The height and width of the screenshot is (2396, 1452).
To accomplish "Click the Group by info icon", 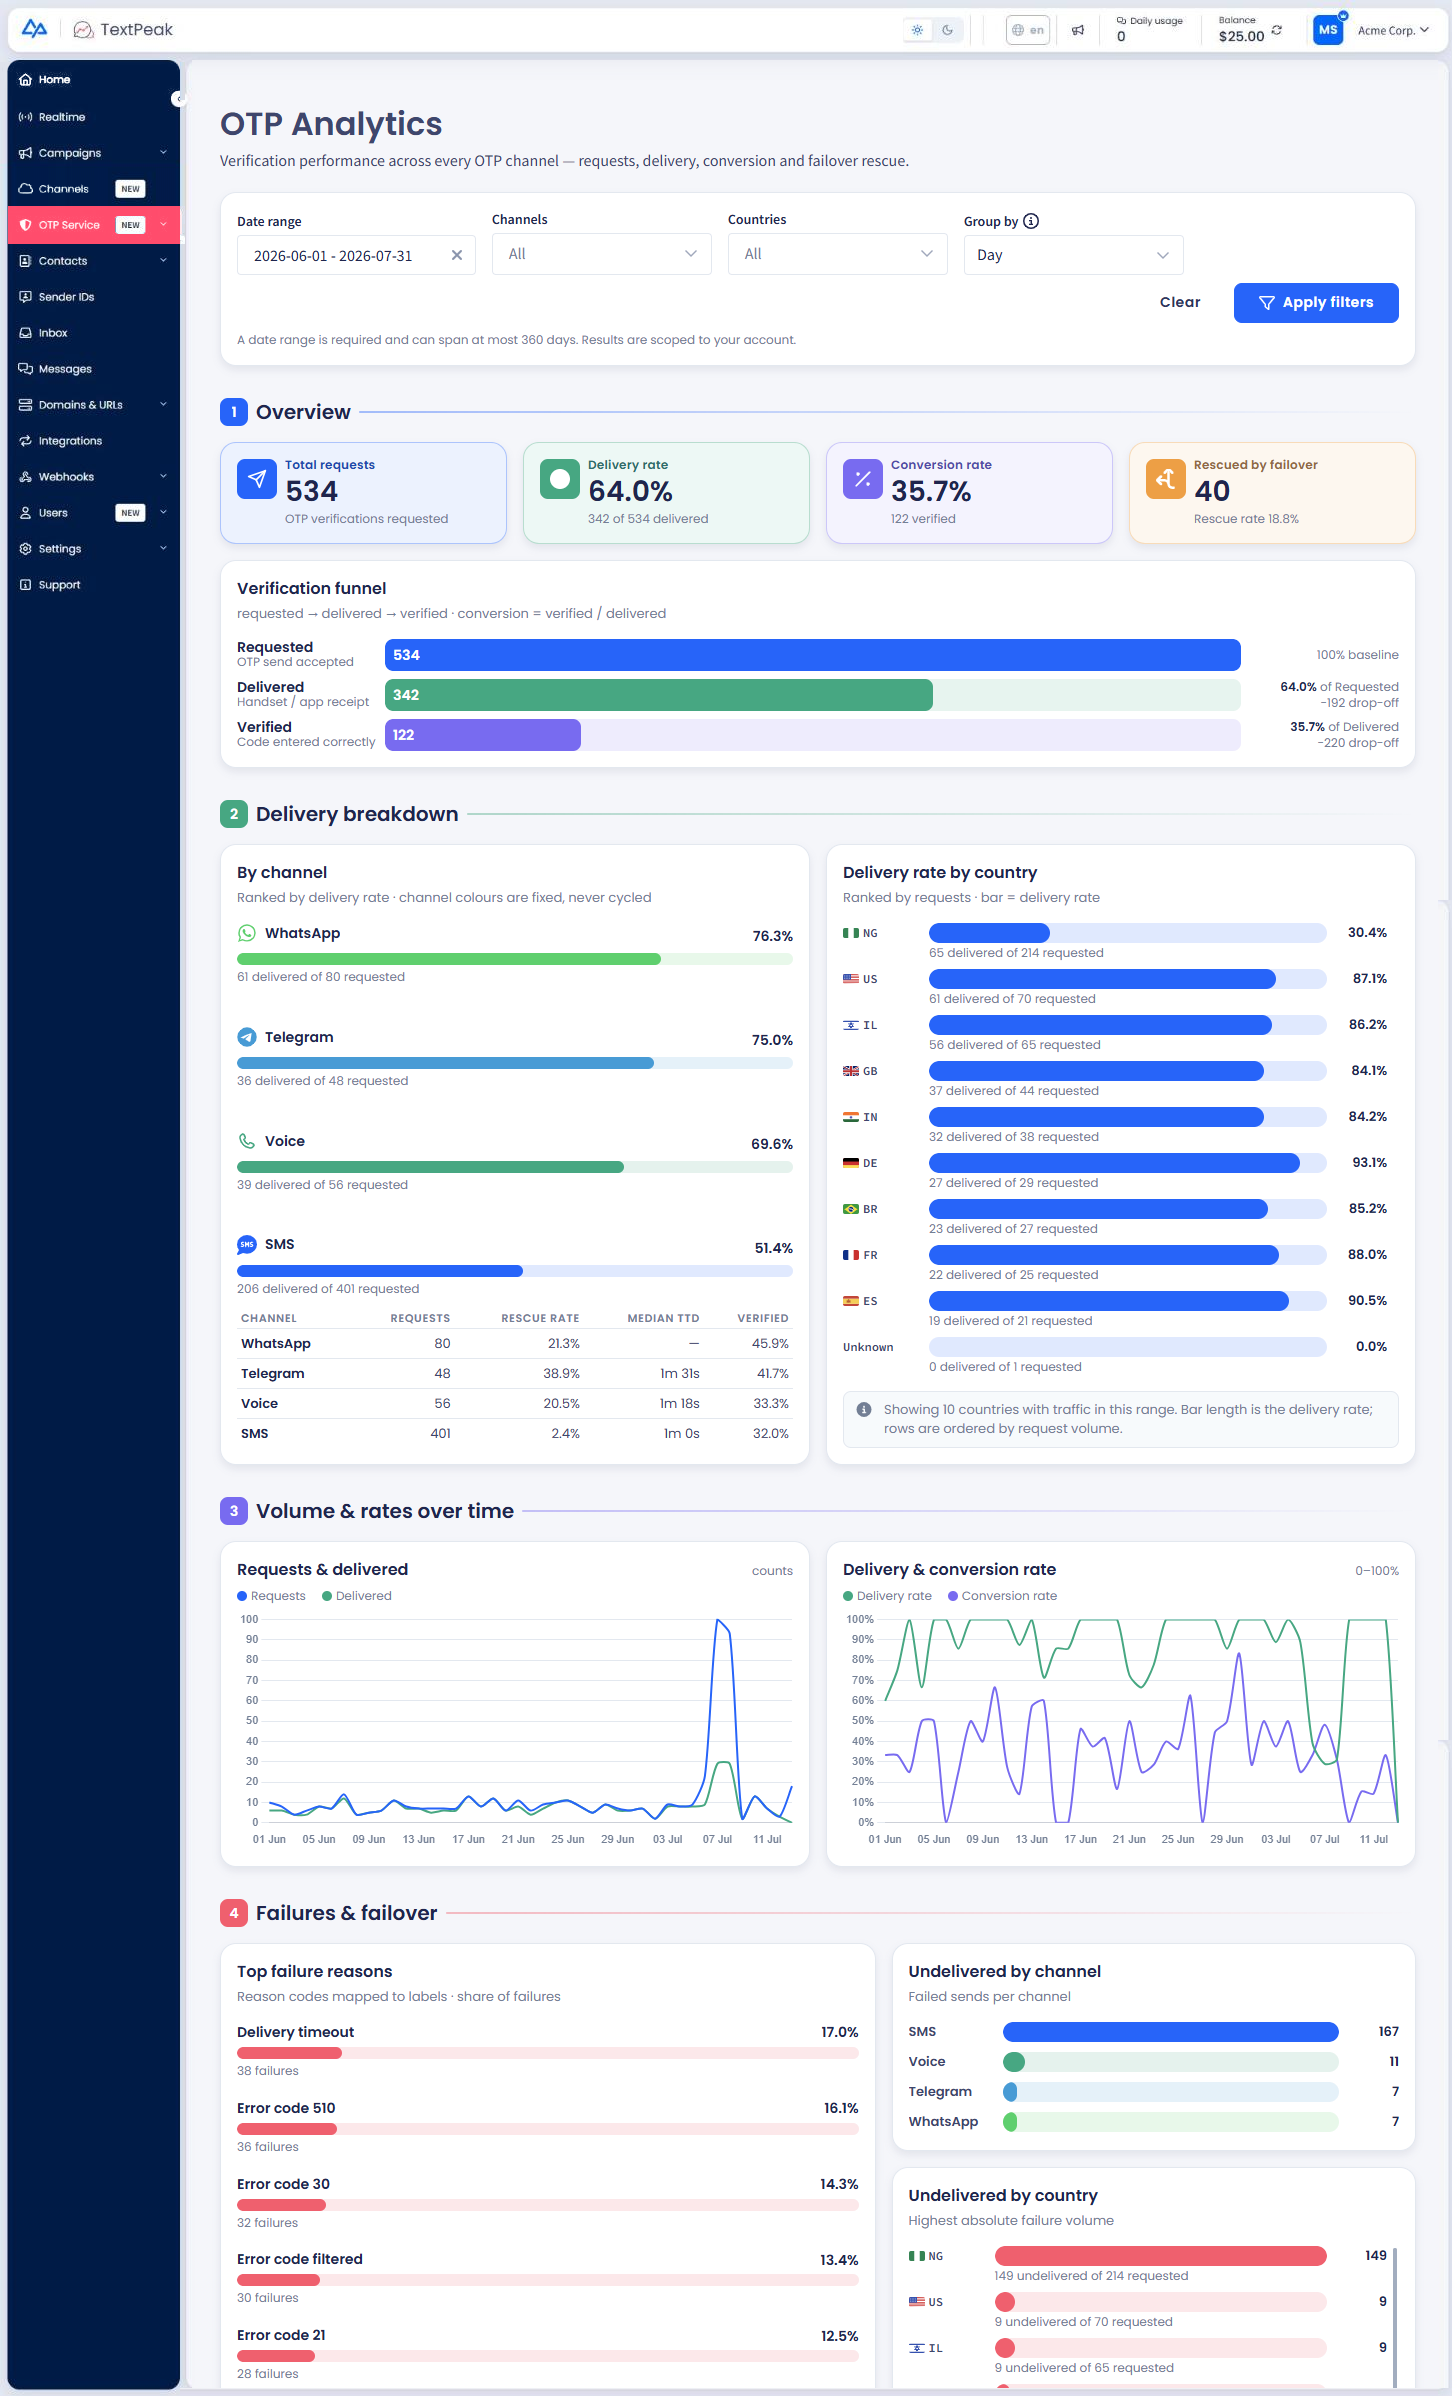I will pos(1031,221).
